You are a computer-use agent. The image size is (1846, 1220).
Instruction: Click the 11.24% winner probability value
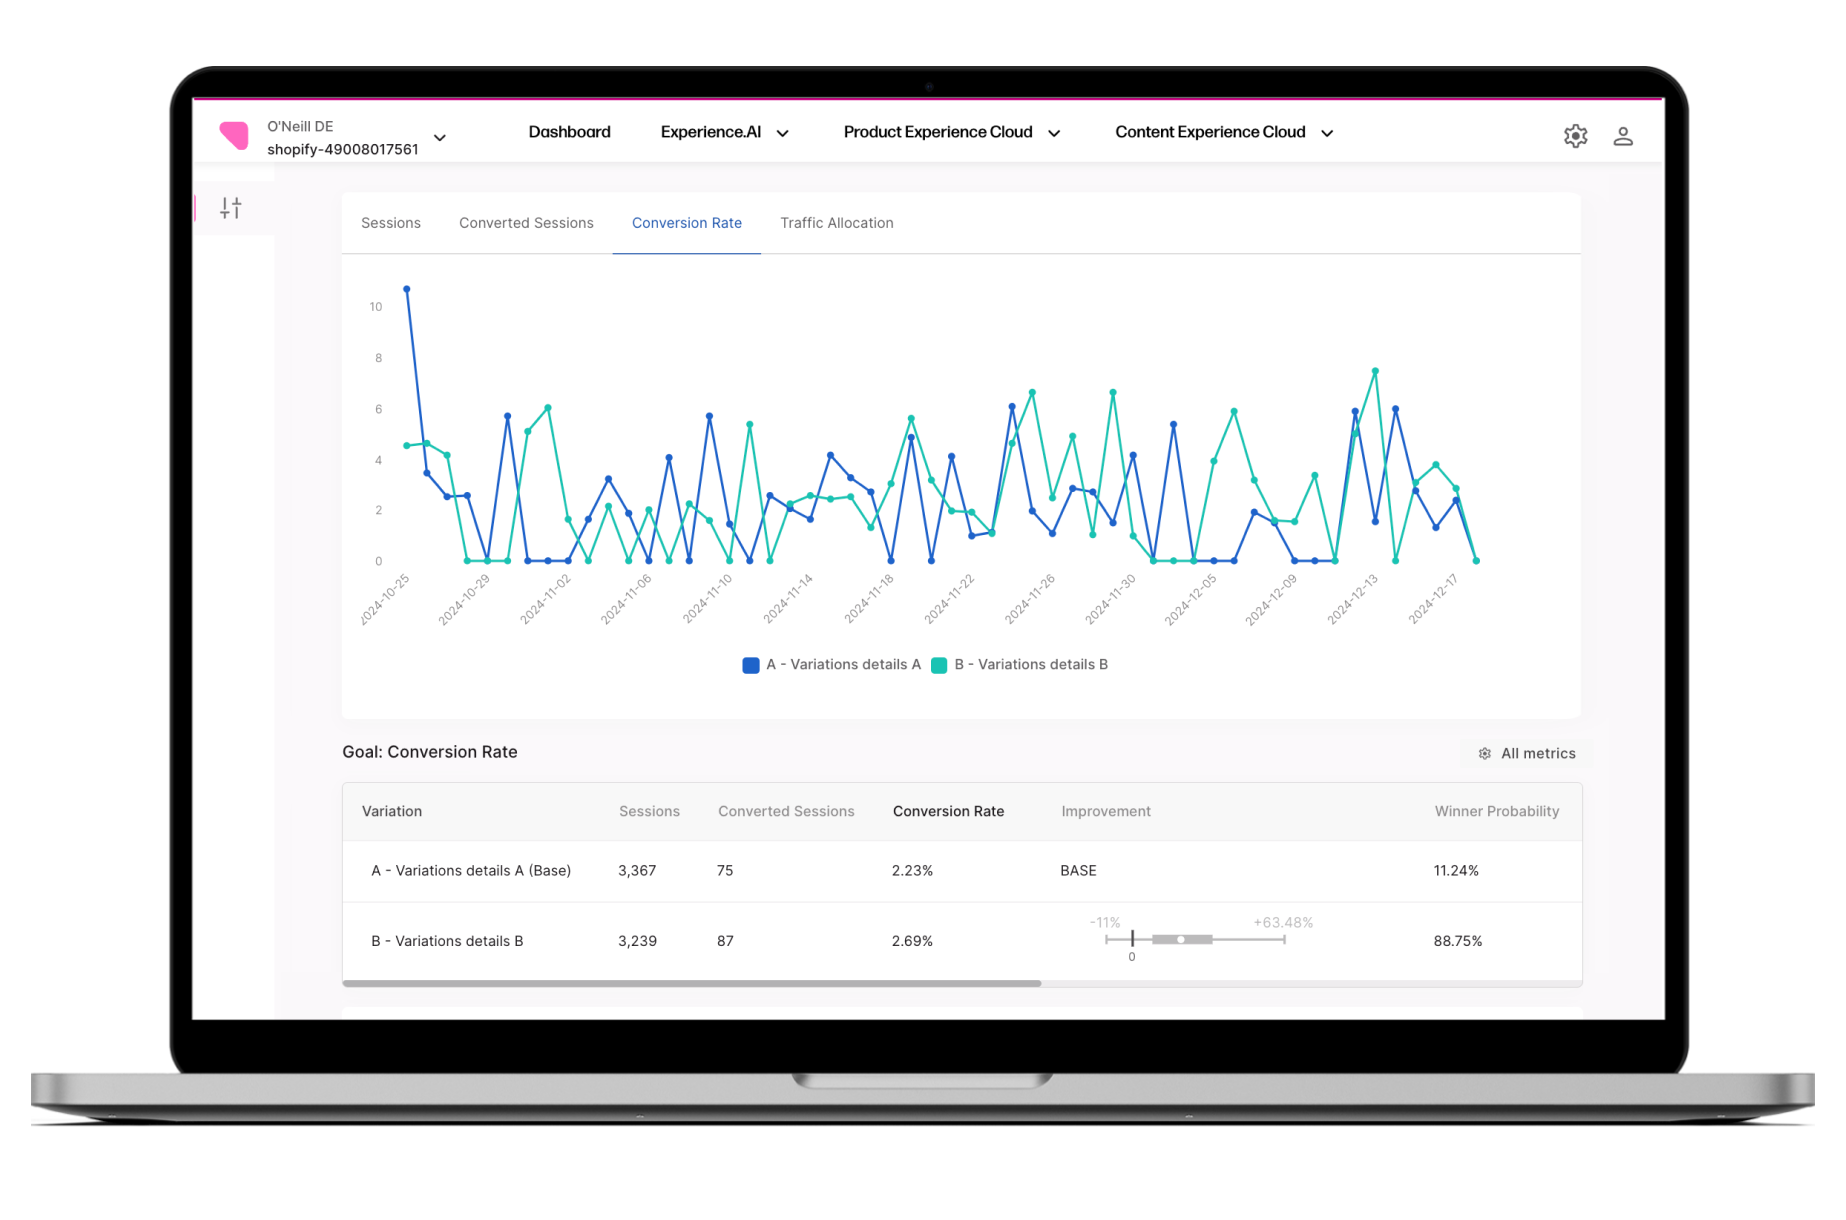[1456, 871]
